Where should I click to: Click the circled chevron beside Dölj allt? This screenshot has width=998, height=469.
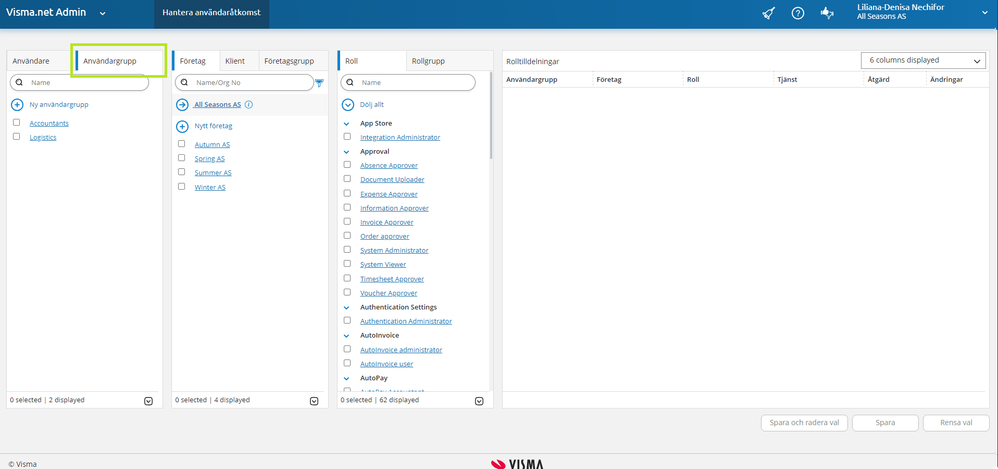point(348,105)
